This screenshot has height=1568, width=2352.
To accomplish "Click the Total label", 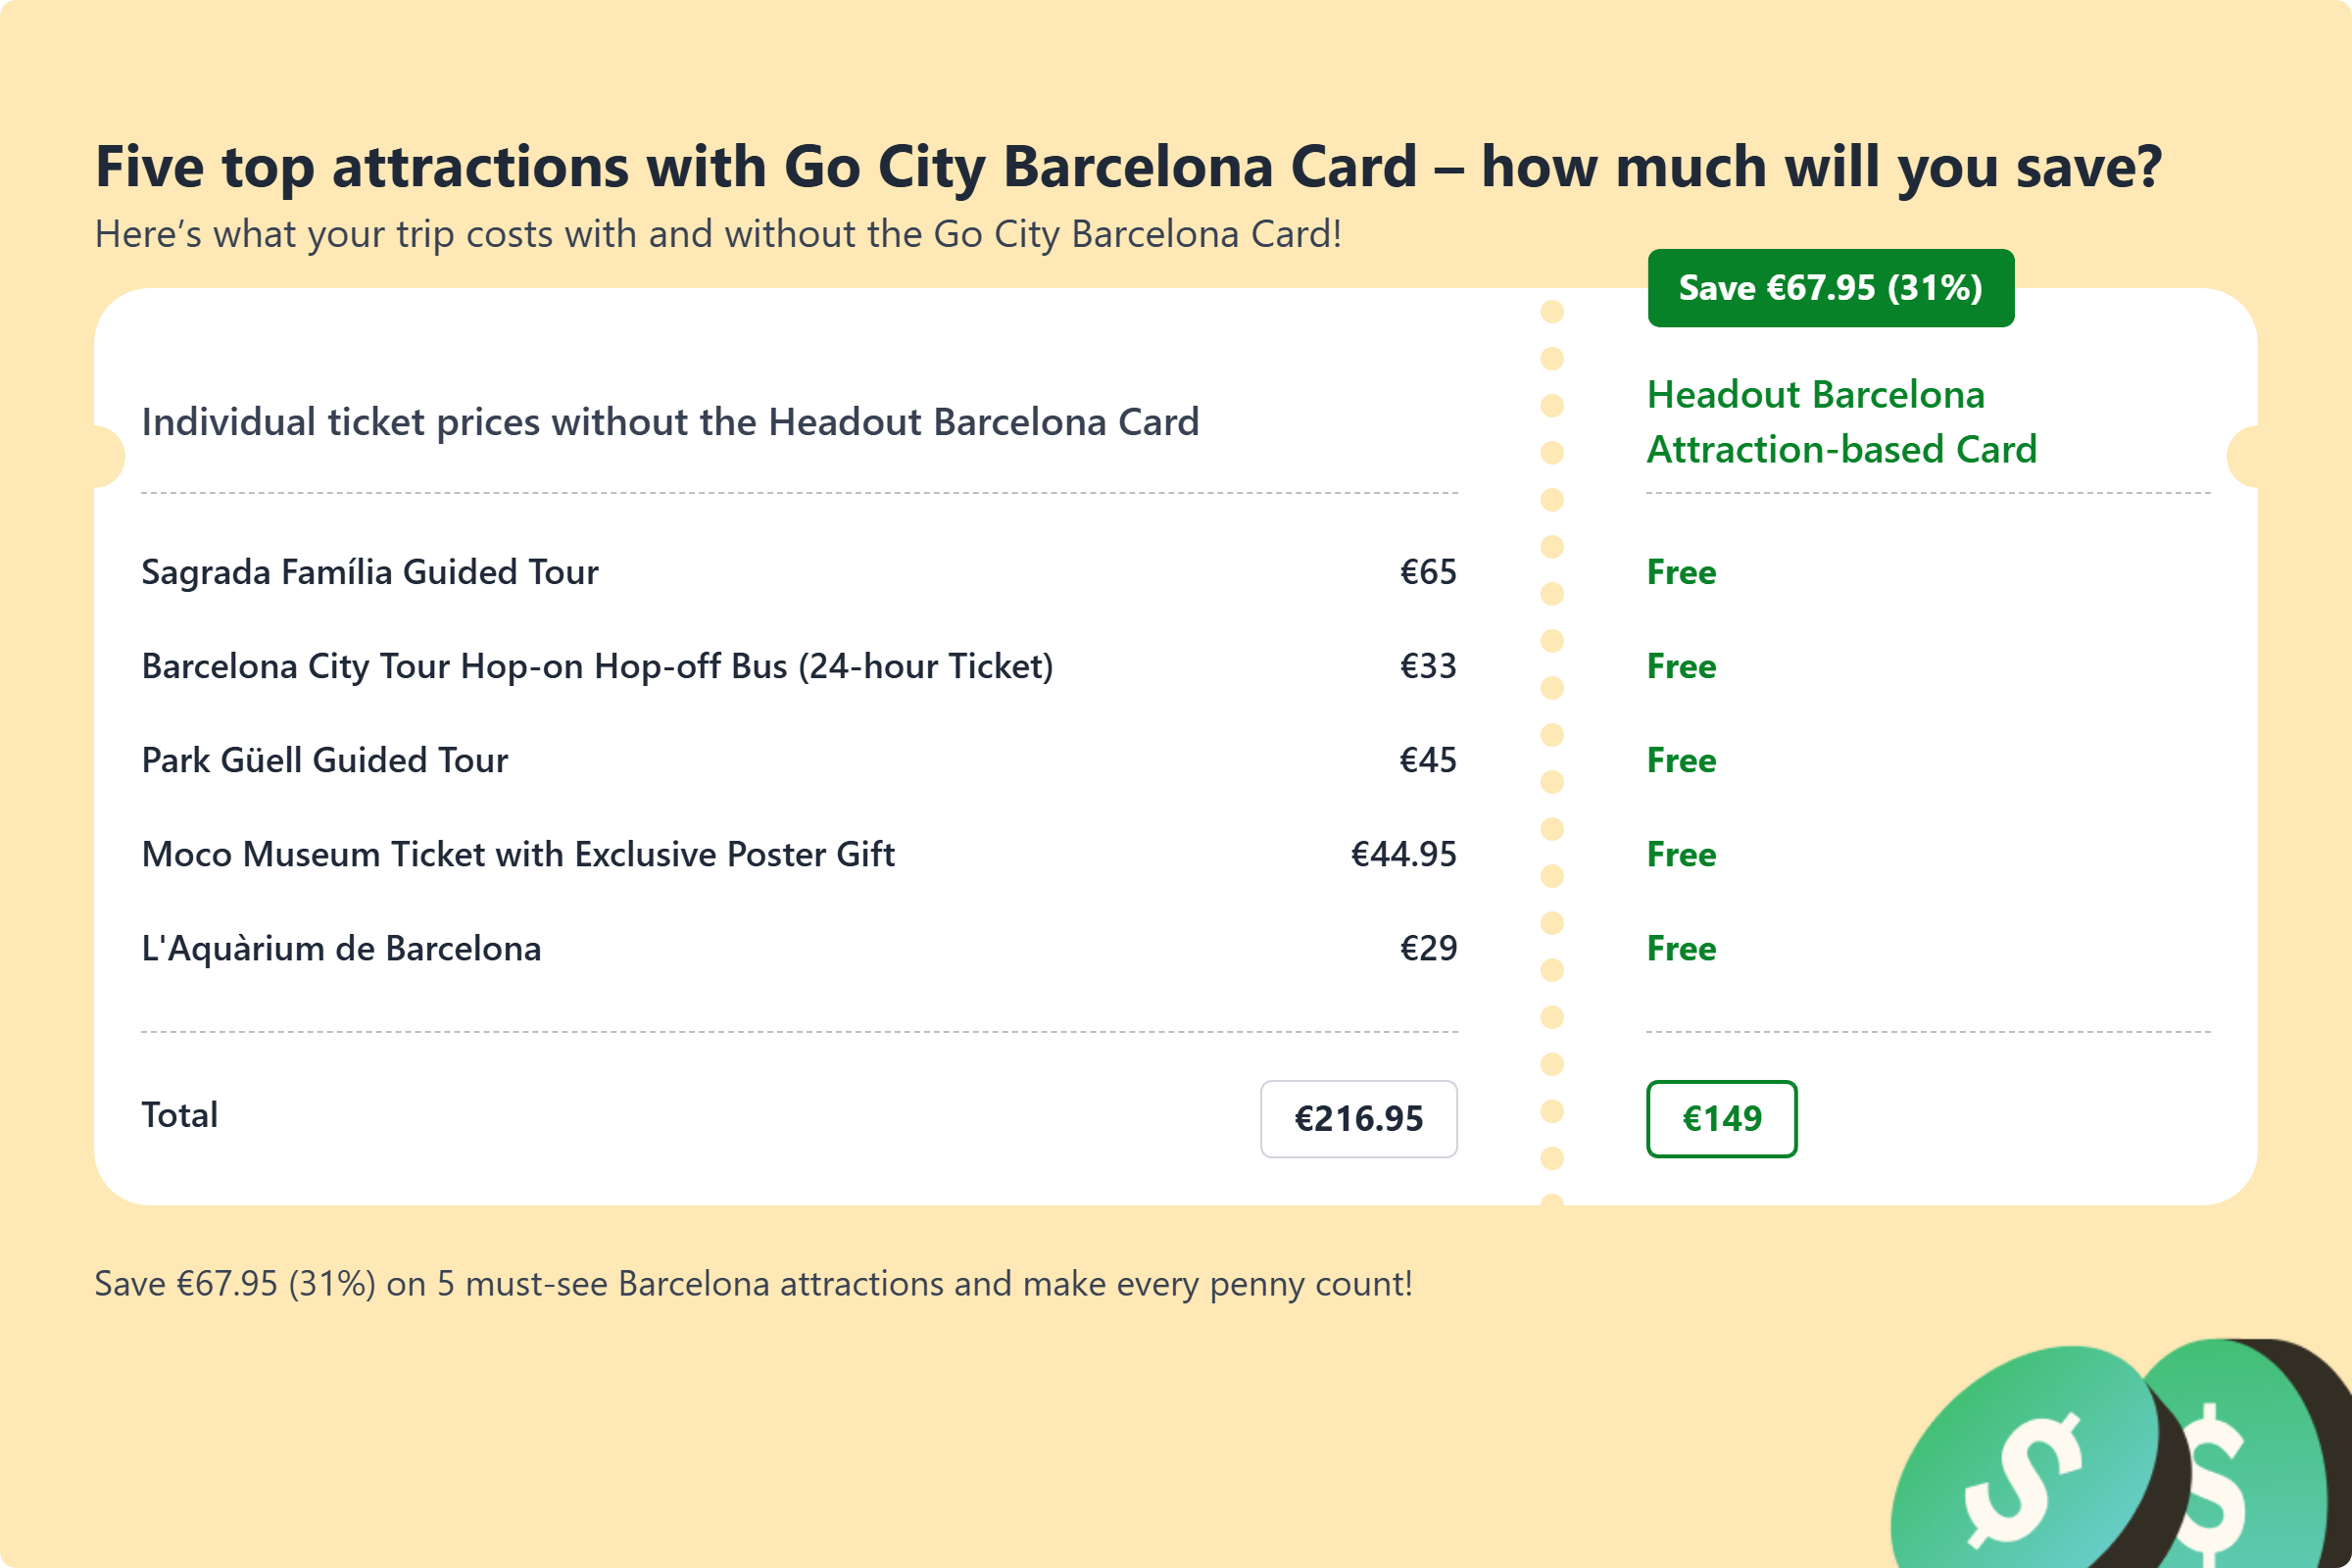I will [x=180, y=1115].
